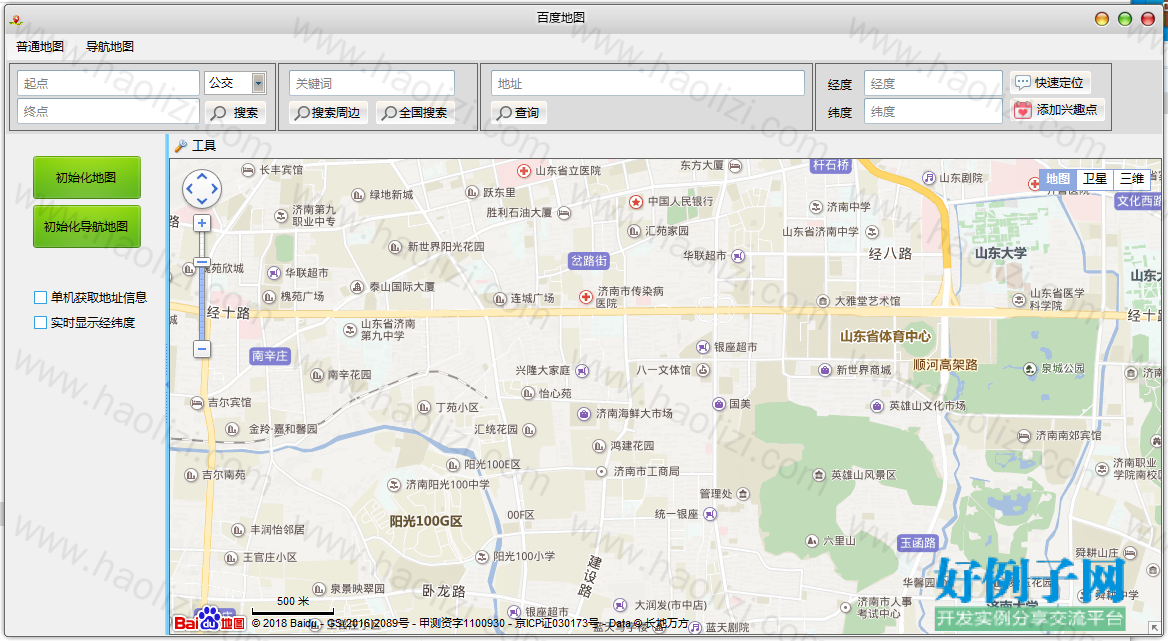Enable the 单机获取地址信息 checkbox
The height and width of the screenshot is (641, 1168).
tap(40, 297)
